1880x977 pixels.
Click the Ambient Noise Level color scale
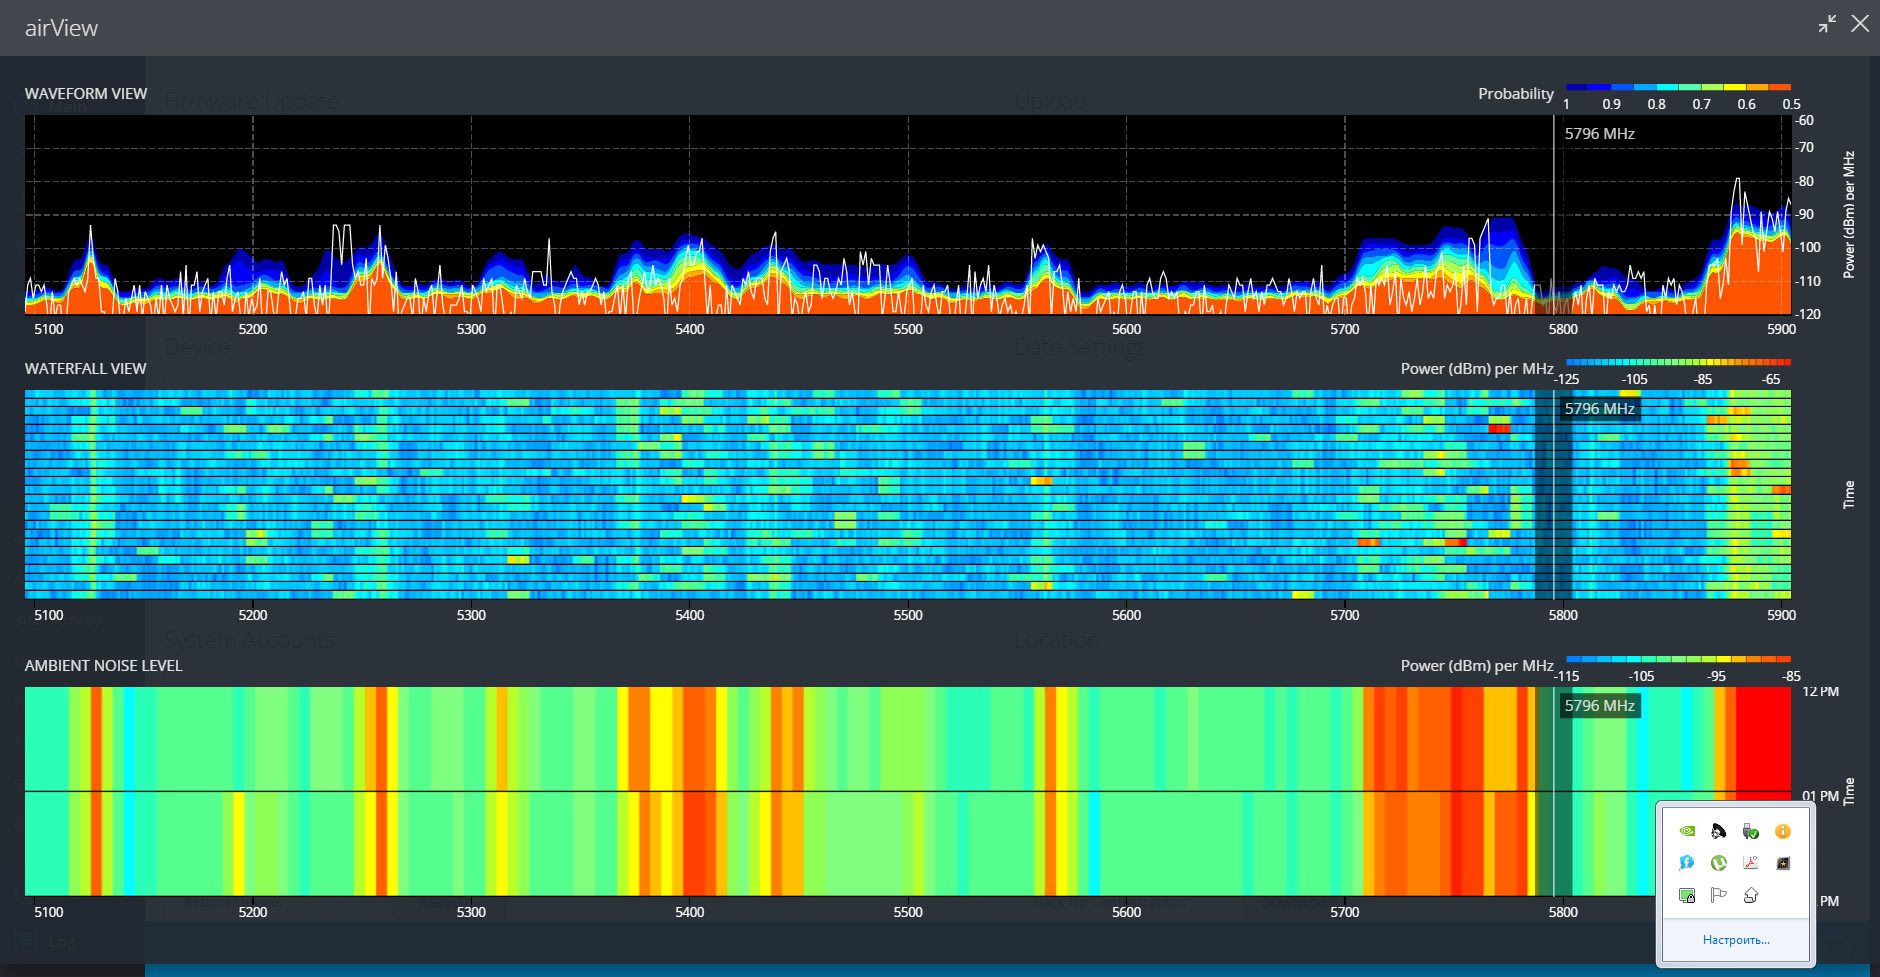[x=1678, y=659]
